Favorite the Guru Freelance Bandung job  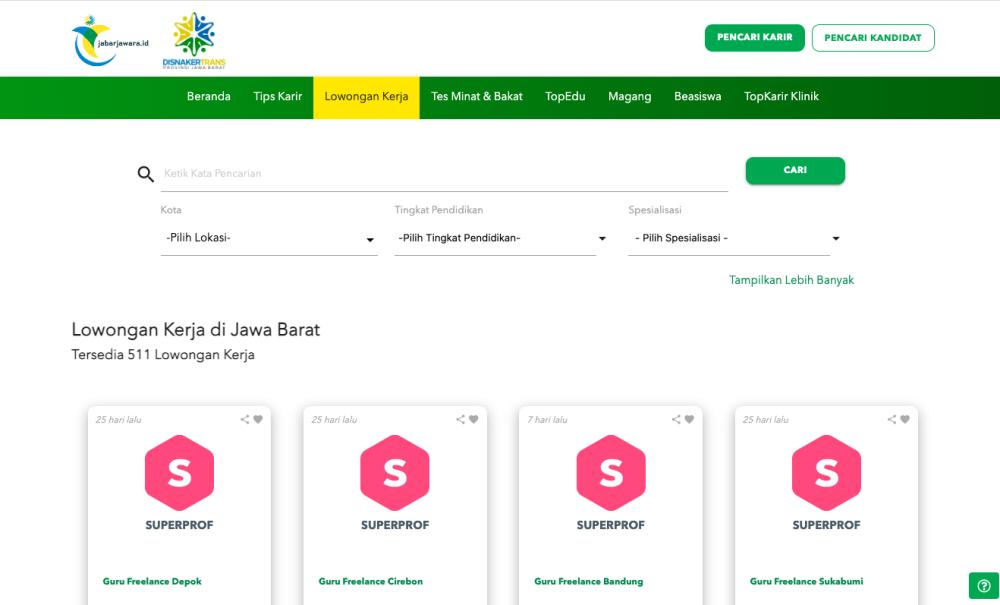(689, 419)
